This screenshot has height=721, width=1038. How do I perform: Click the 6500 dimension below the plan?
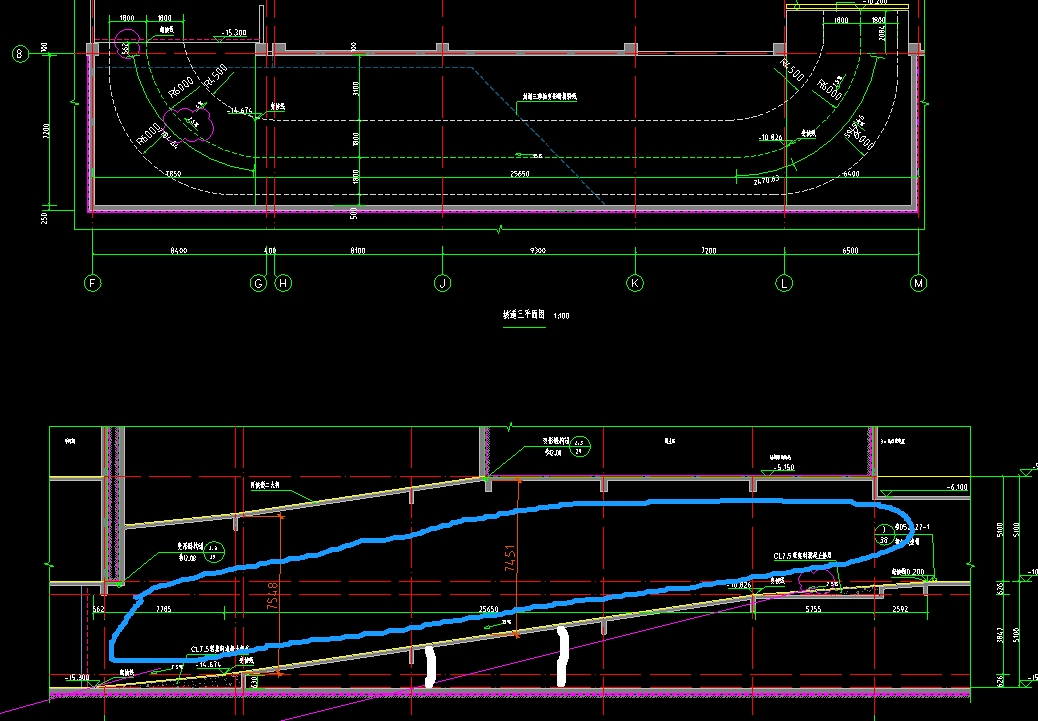[851, 250]
